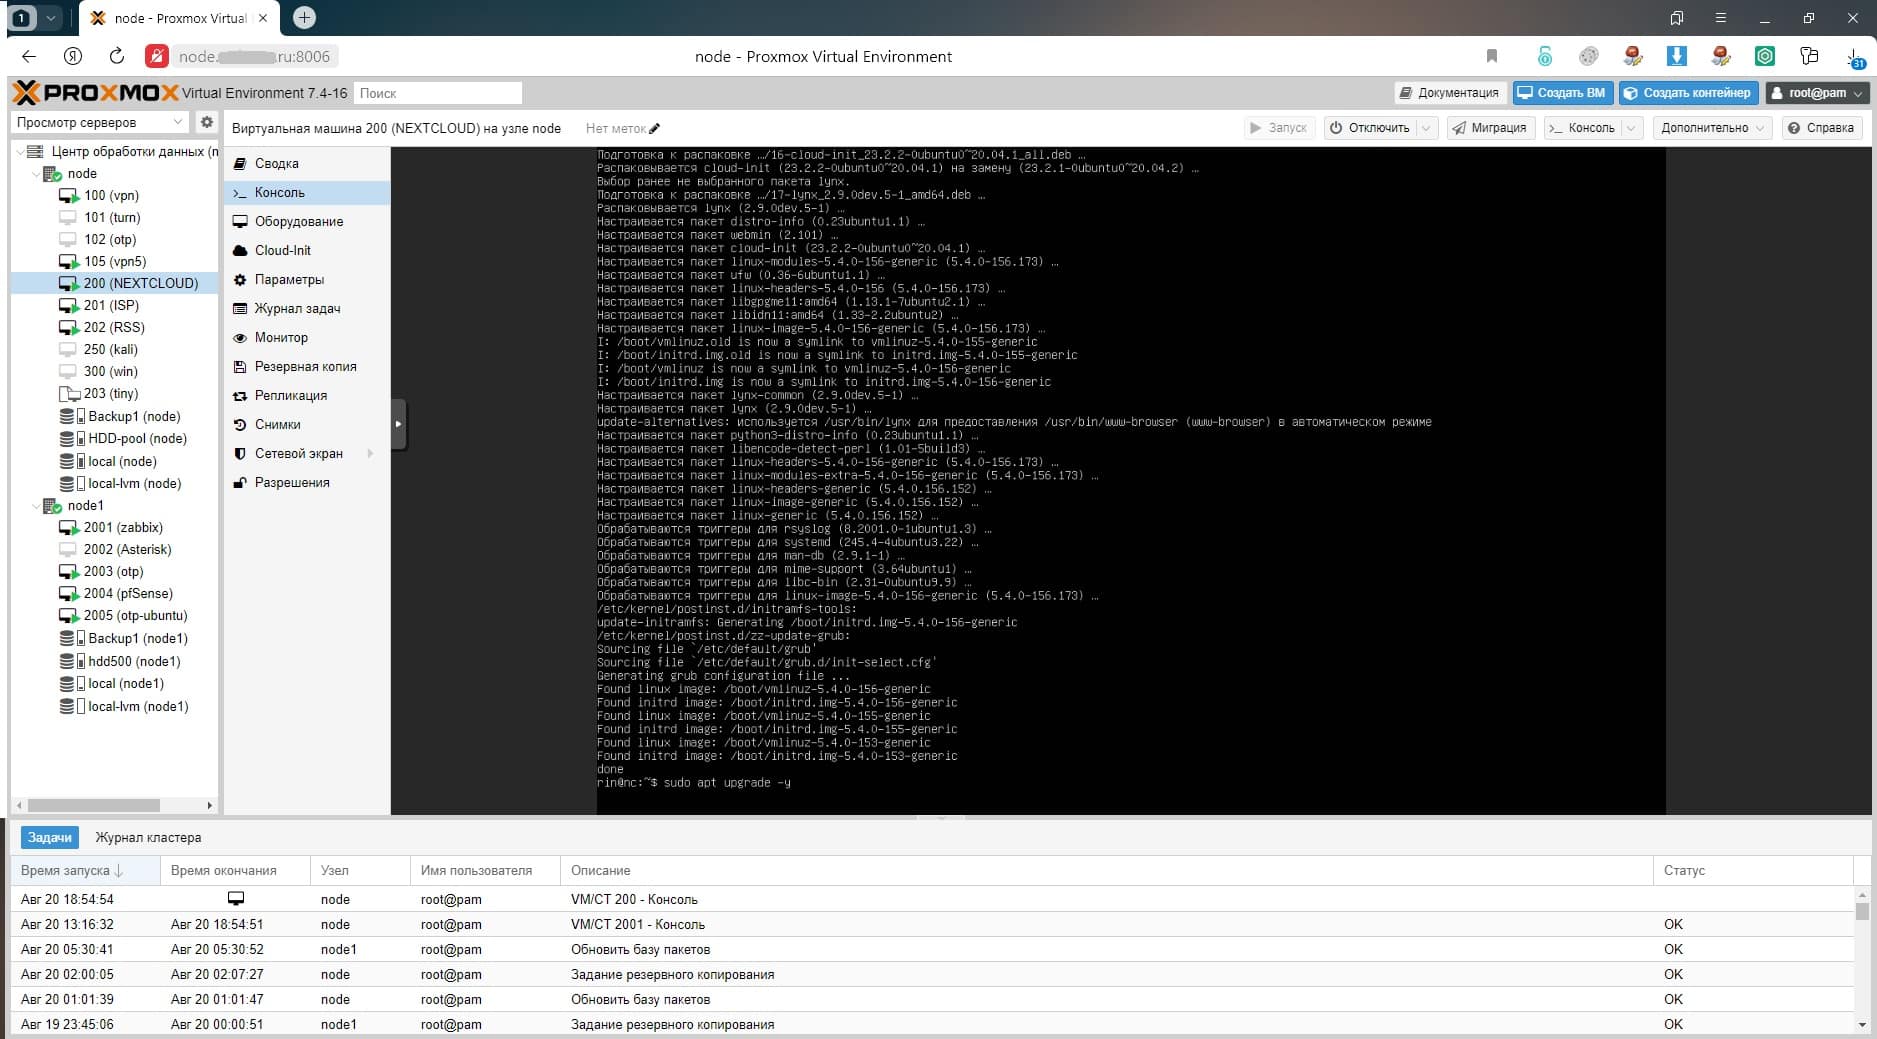Select VM 105 (vpn5) in the tree

tap(114, 261)
